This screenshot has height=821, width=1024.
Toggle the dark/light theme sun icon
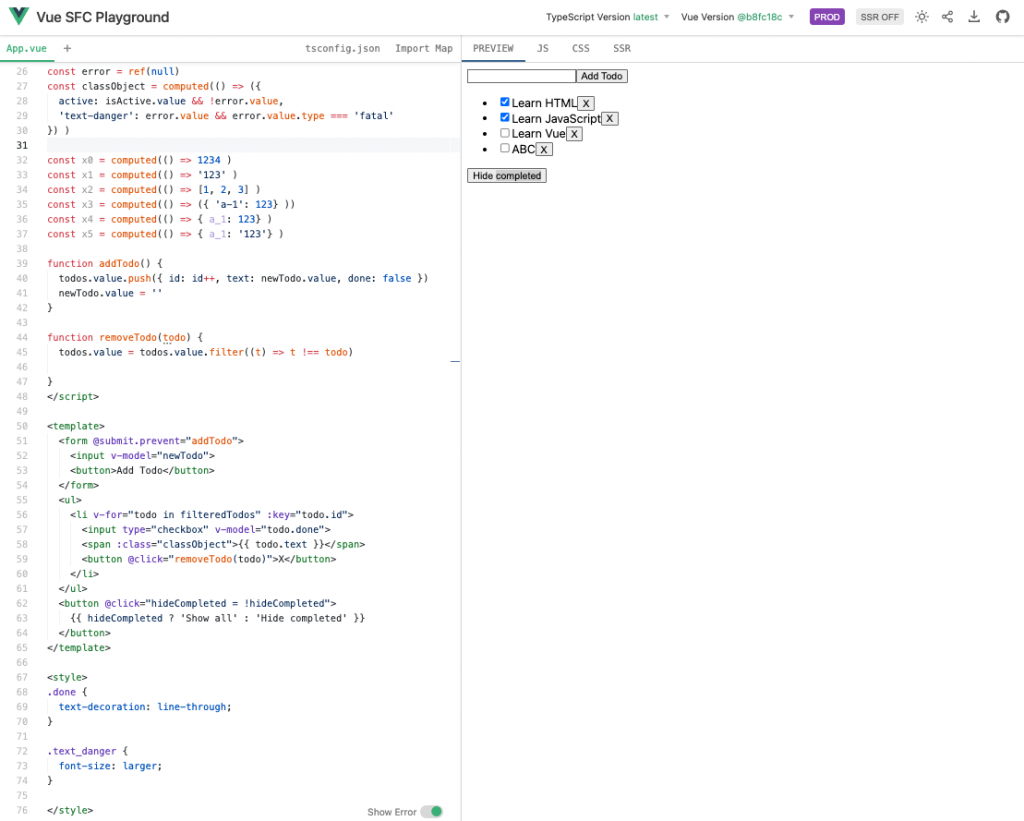921,17
